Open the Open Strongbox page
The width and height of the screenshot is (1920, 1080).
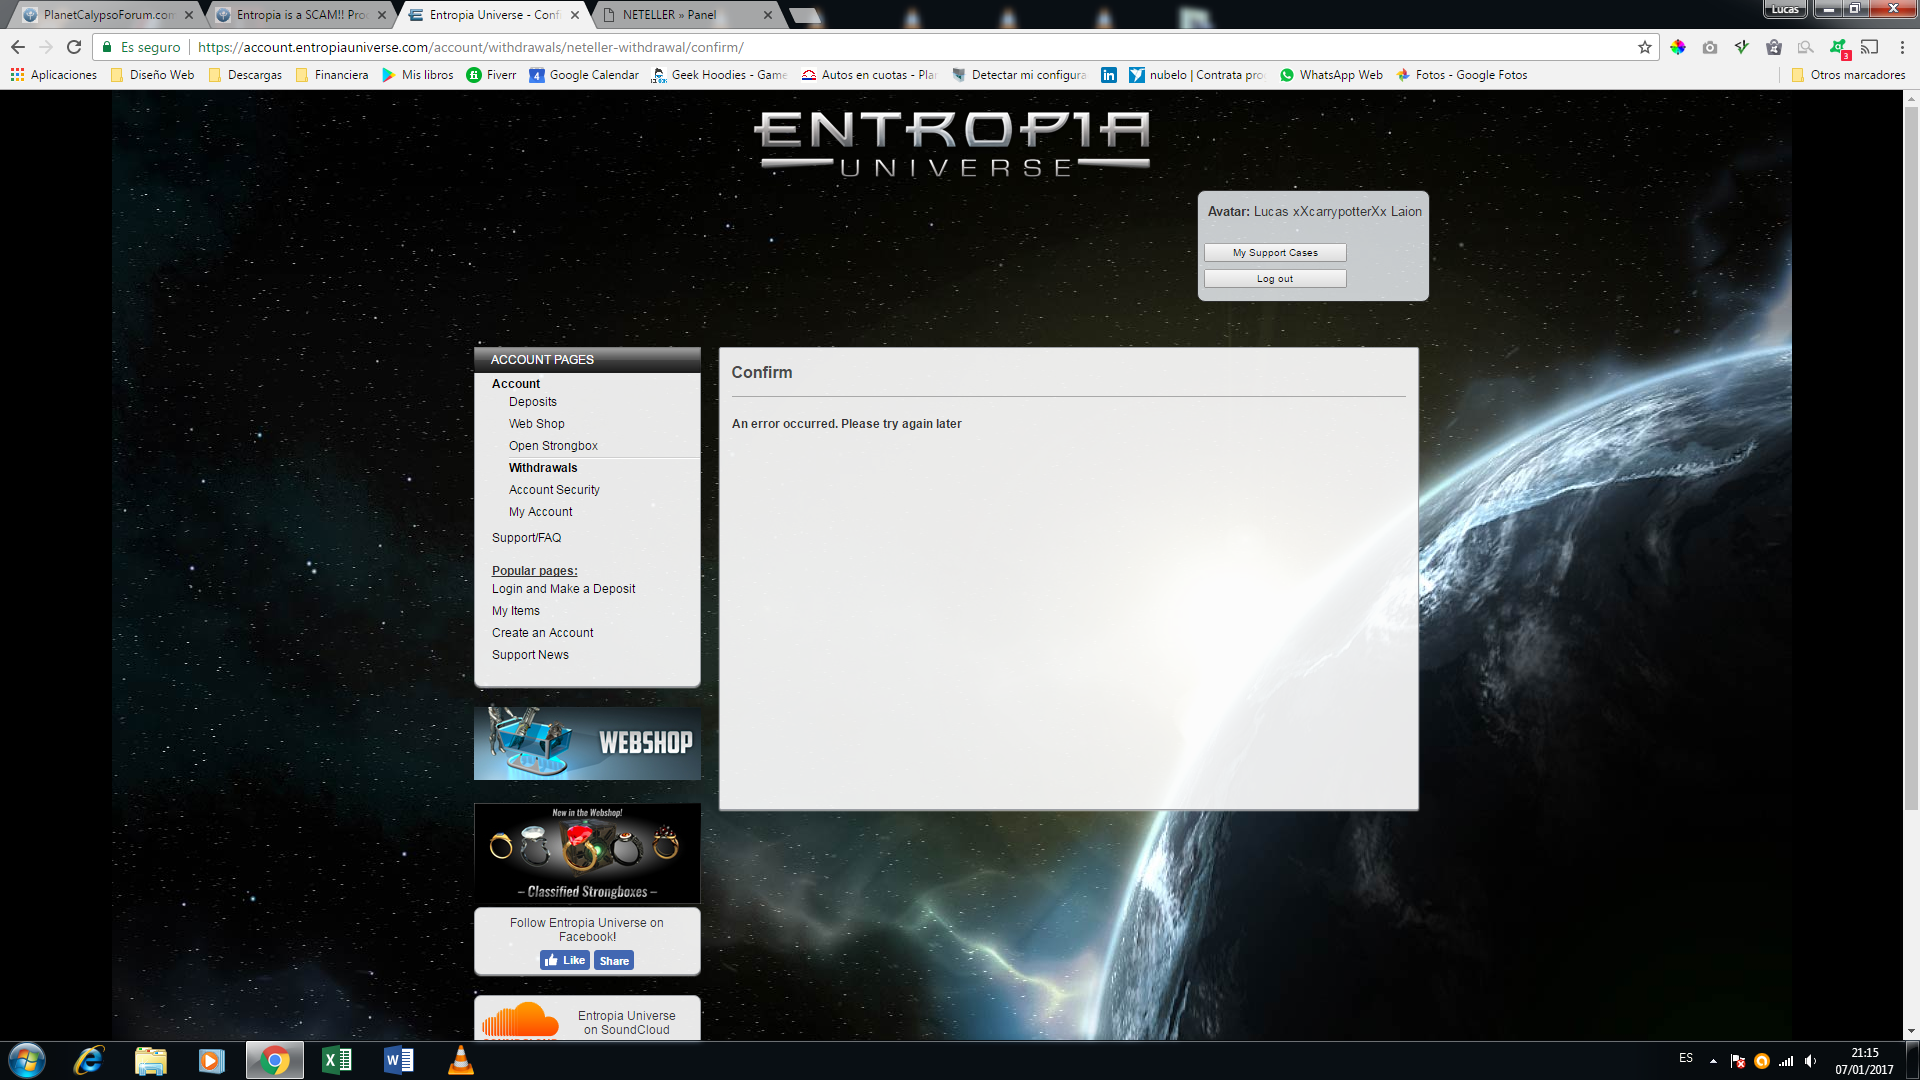pos(553,446)
